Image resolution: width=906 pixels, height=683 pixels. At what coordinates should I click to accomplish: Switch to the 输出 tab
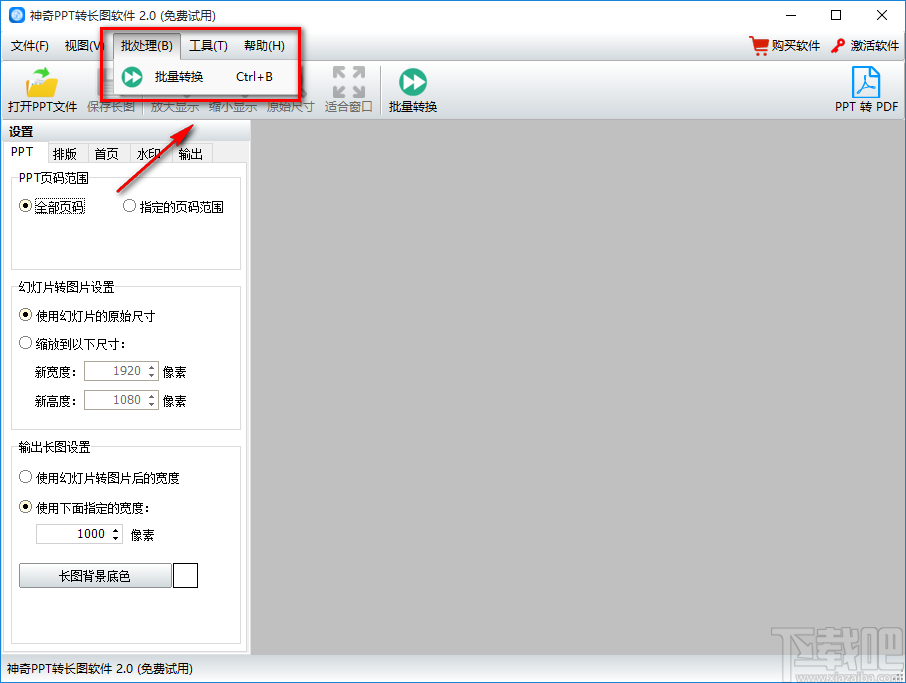(x=191, y=154)
